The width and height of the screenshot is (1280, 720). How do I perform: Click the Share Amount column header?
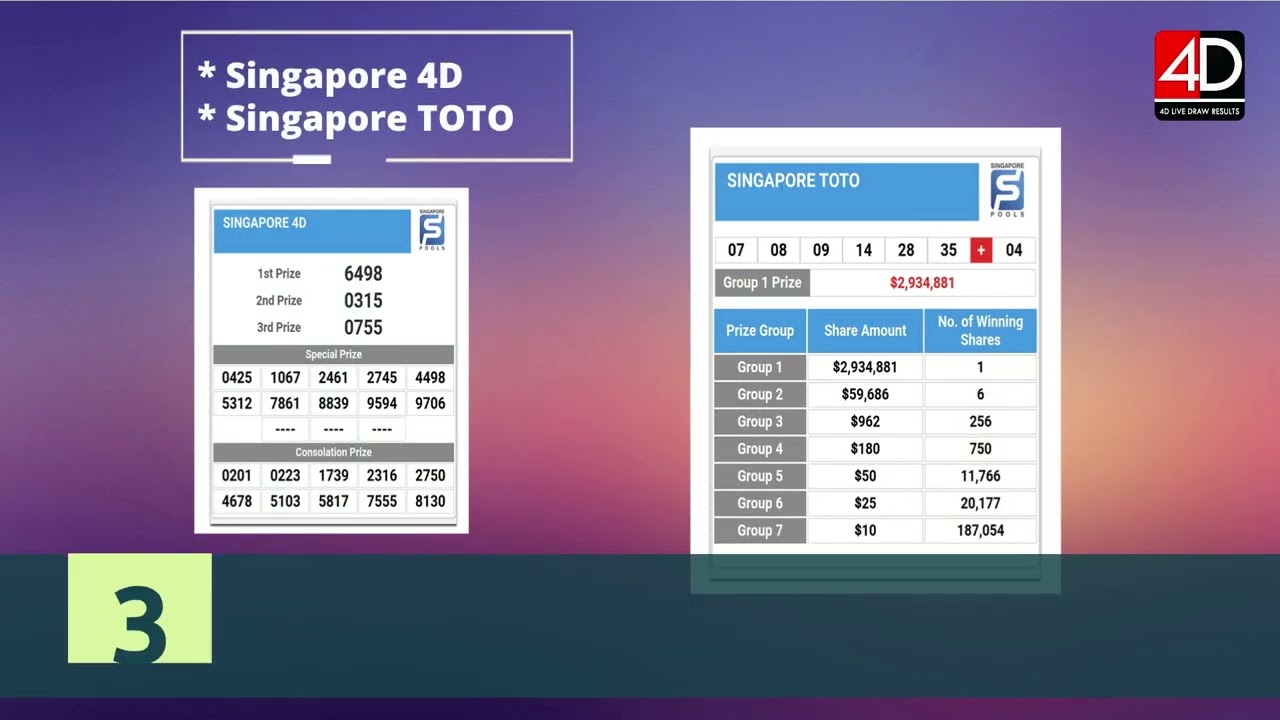point(865,331)
